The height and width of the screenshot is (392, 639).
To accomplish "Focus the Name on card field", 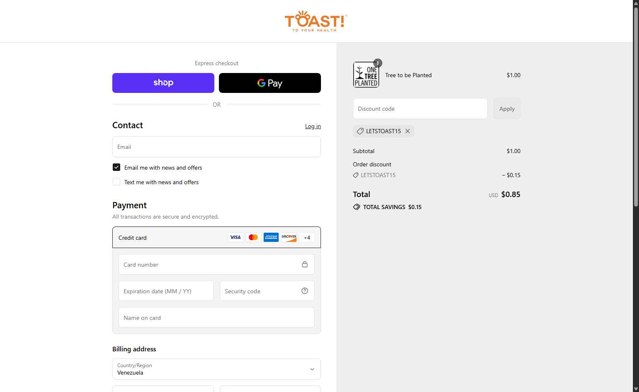I will point(216,317).
